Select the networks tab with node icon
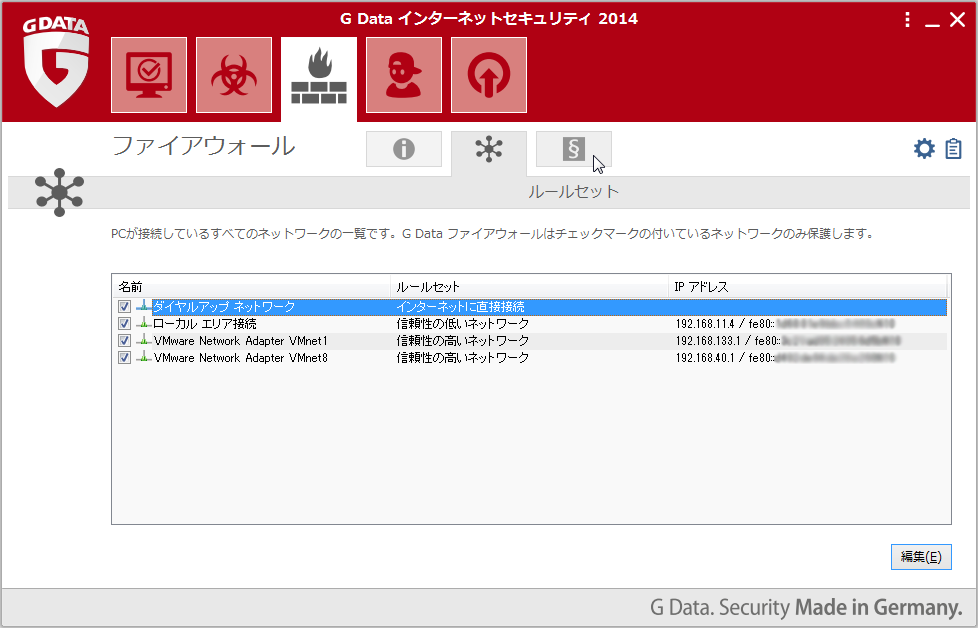Image resolution: width=978 pixels, height=628 pixels. click(489, 149)
